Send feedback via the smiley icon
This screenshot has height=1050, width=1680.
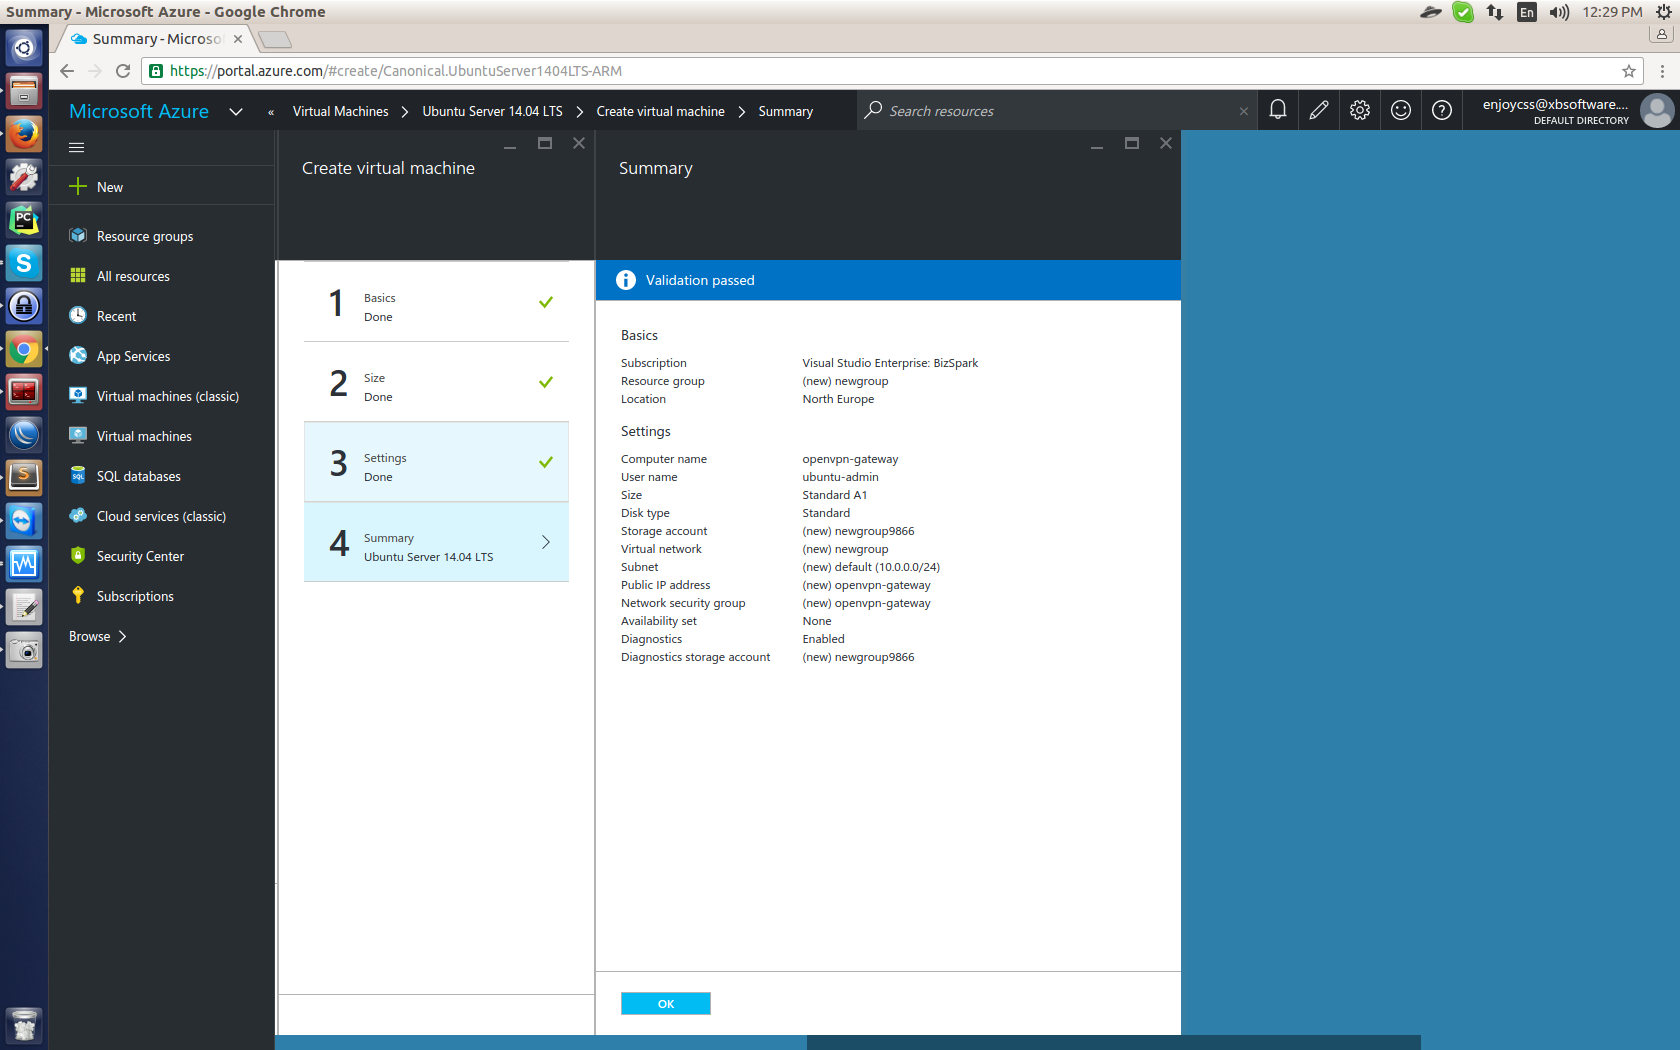point(1400,110)
